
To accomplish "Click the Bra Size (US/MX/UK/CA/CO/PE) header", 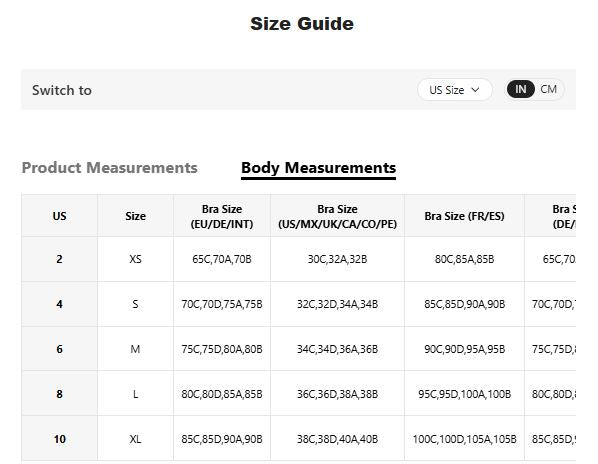I will click(338, 216).
